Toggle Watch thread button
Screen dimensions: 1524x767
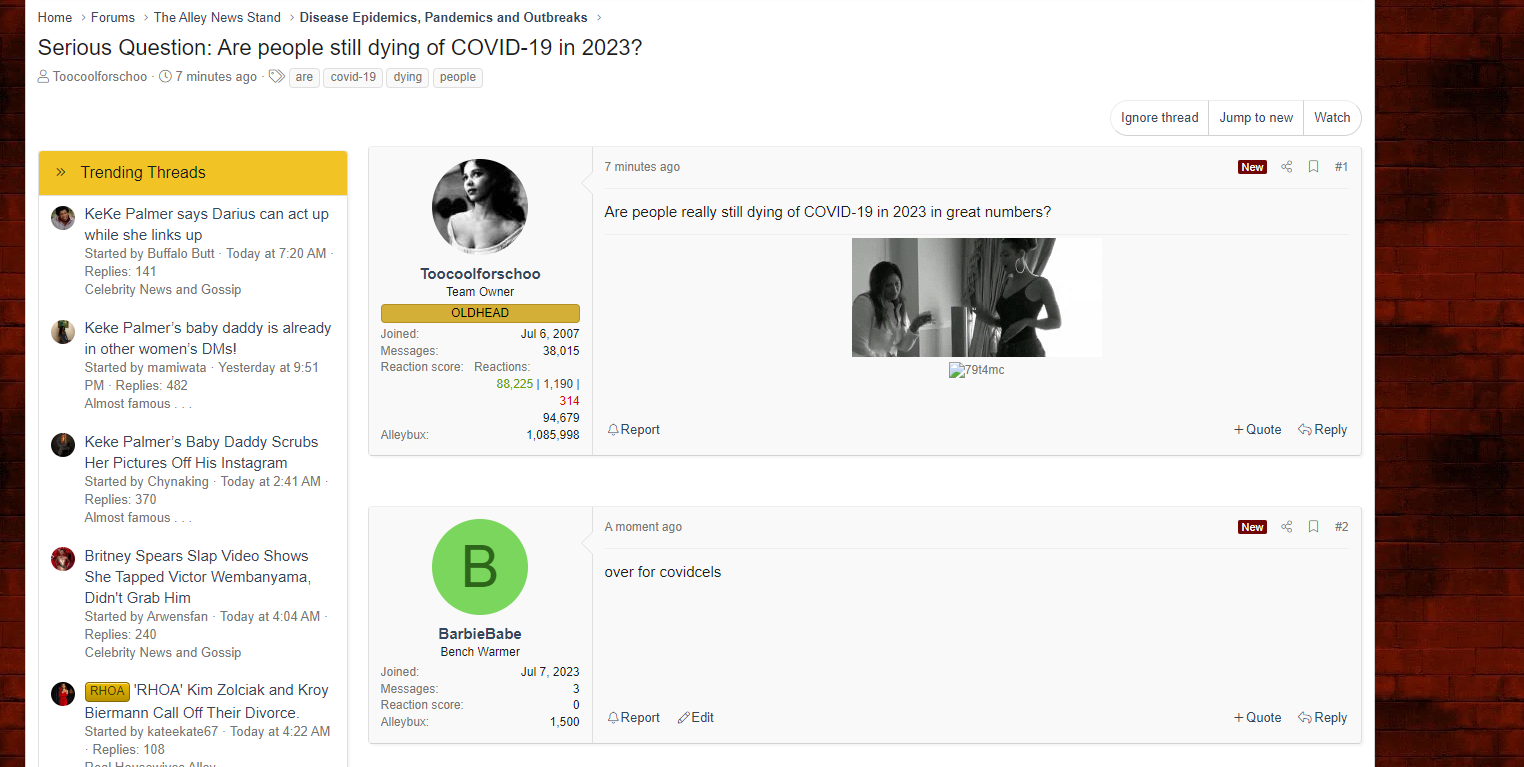(x=1332, y=118)
